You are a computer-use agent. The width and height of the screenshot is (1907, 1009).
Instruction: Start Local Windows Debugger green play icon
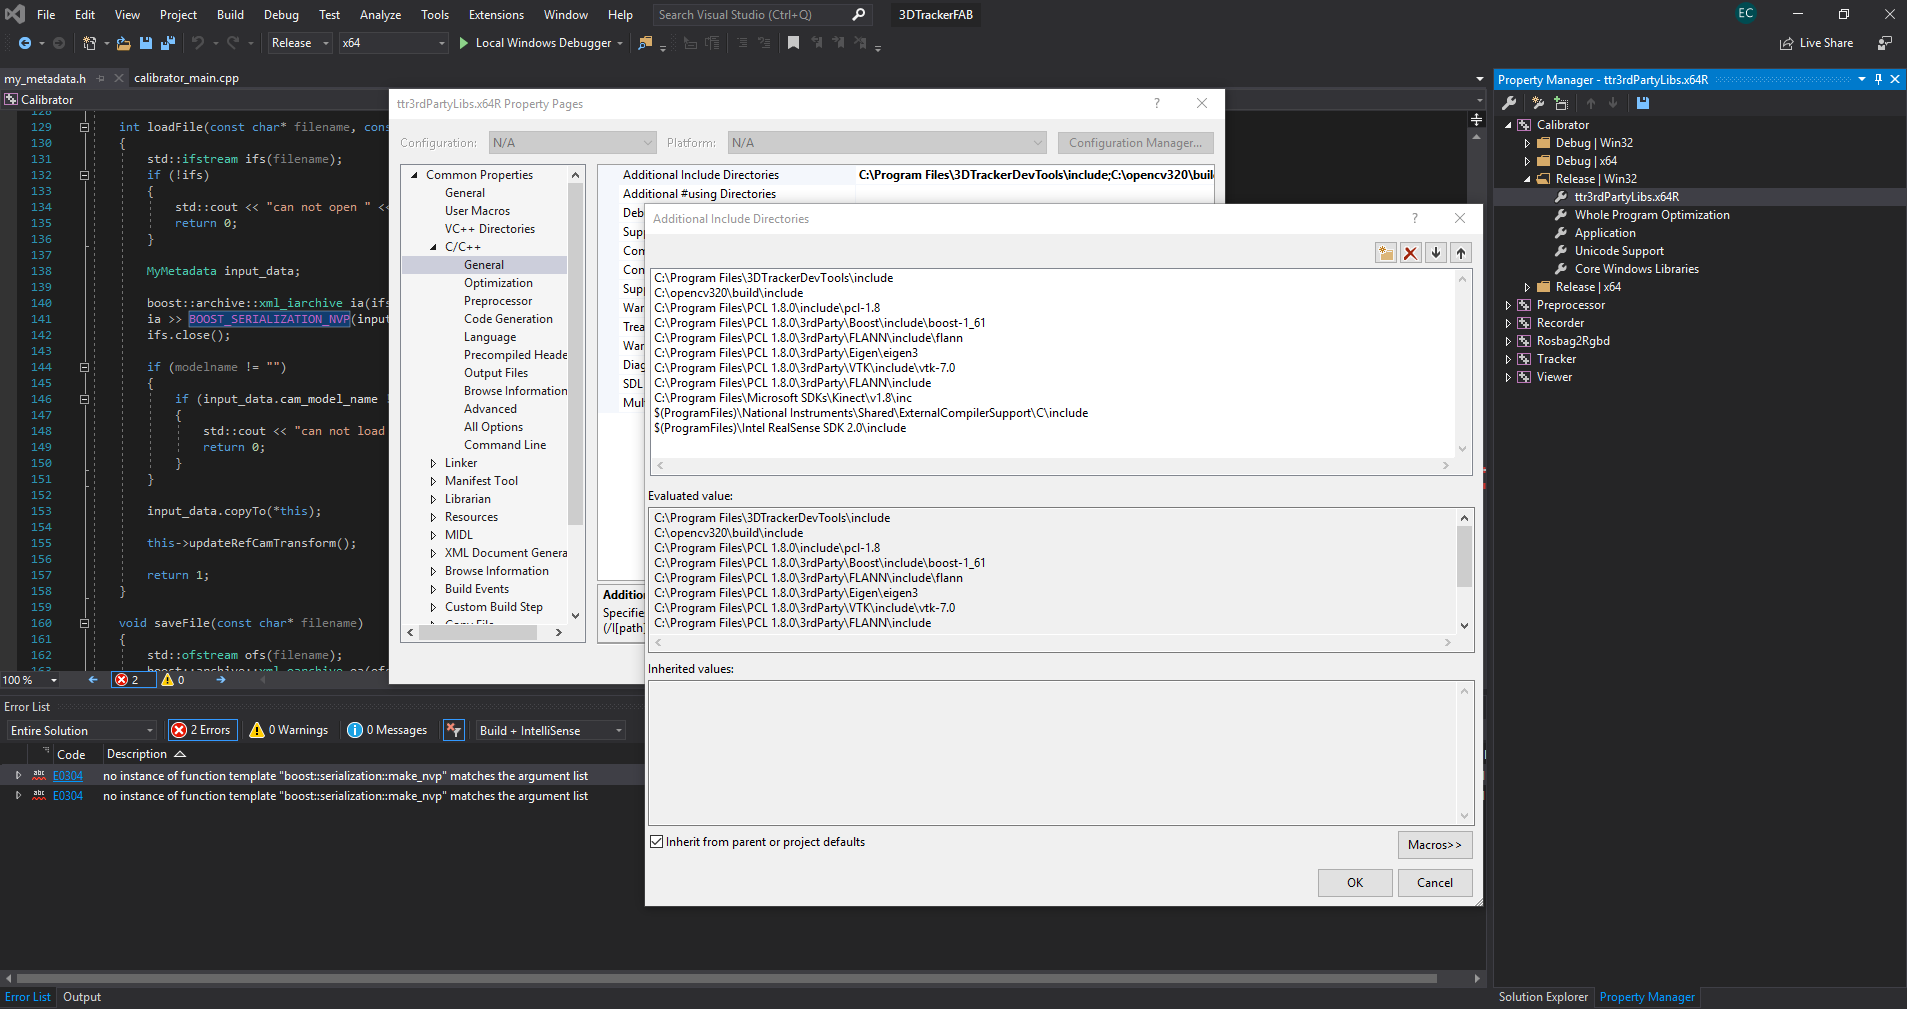click(x=463, y=43)
